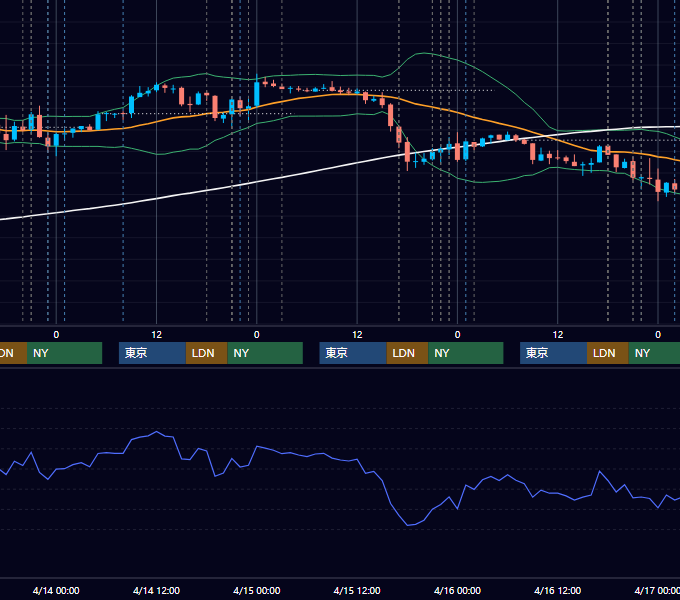Click the 4/16 12:00 date label
The height and width of the screenshot is (600, 680).
point(558,590)
